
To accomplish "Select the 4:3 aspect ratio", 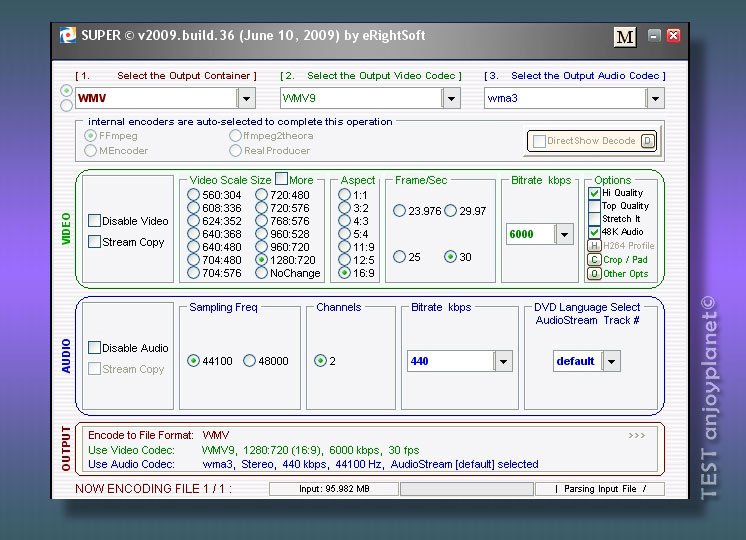I will coord(345,221).
